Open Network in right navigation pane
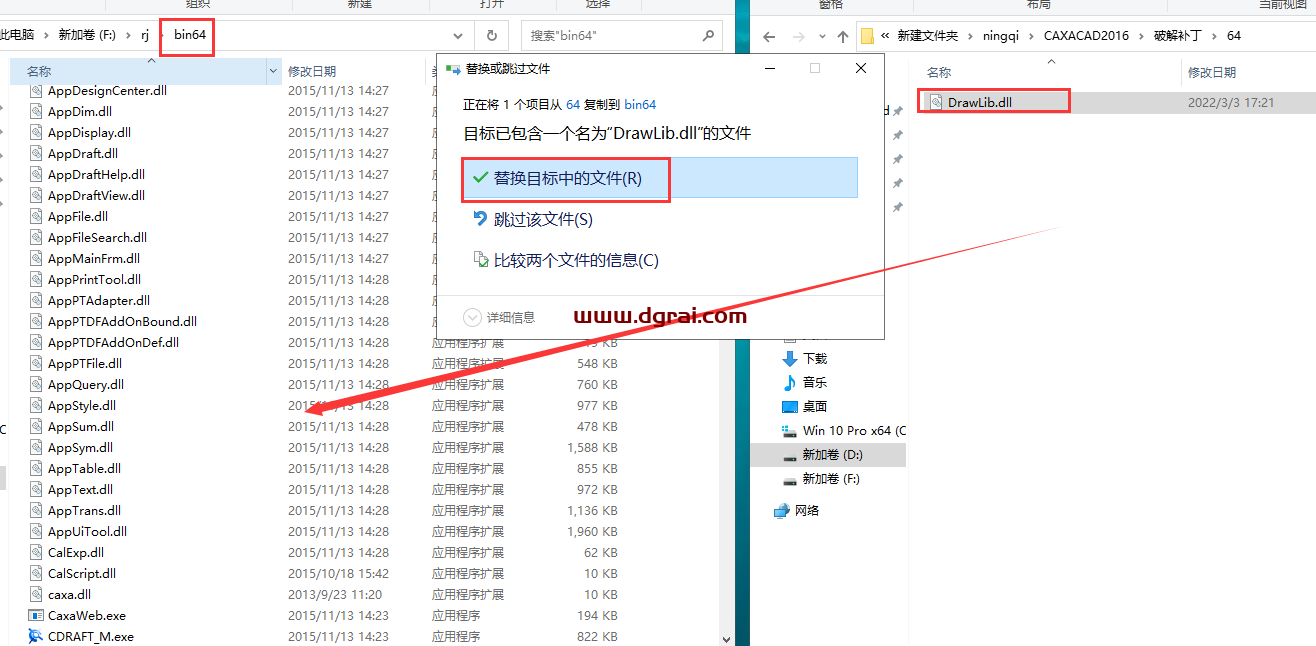 [807, 510]
